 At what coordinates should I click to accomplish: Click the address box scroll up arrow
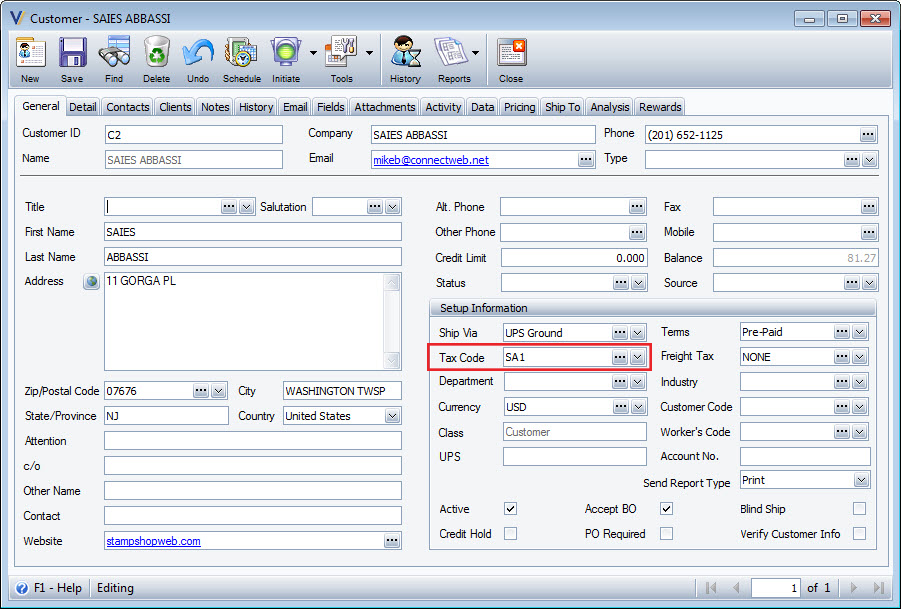tap(392, 283)
